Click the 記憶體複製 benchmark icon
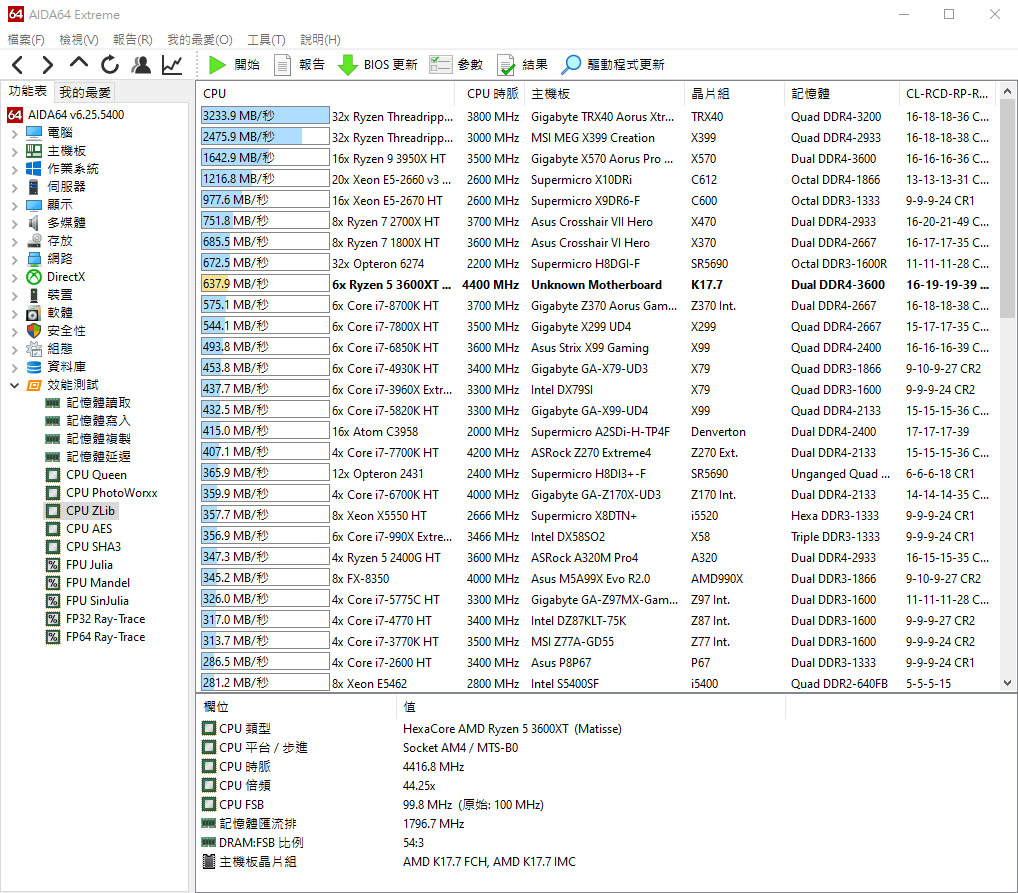 click(53, 439)
